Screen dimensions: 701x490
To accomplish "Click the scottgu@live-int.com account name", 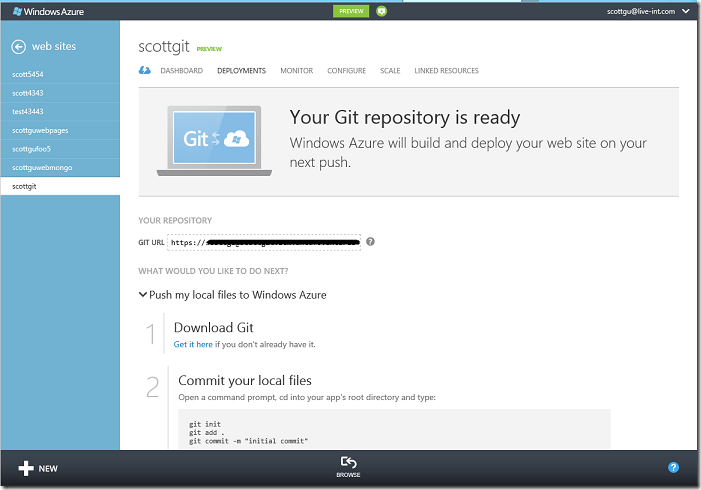I will [641, 11].
